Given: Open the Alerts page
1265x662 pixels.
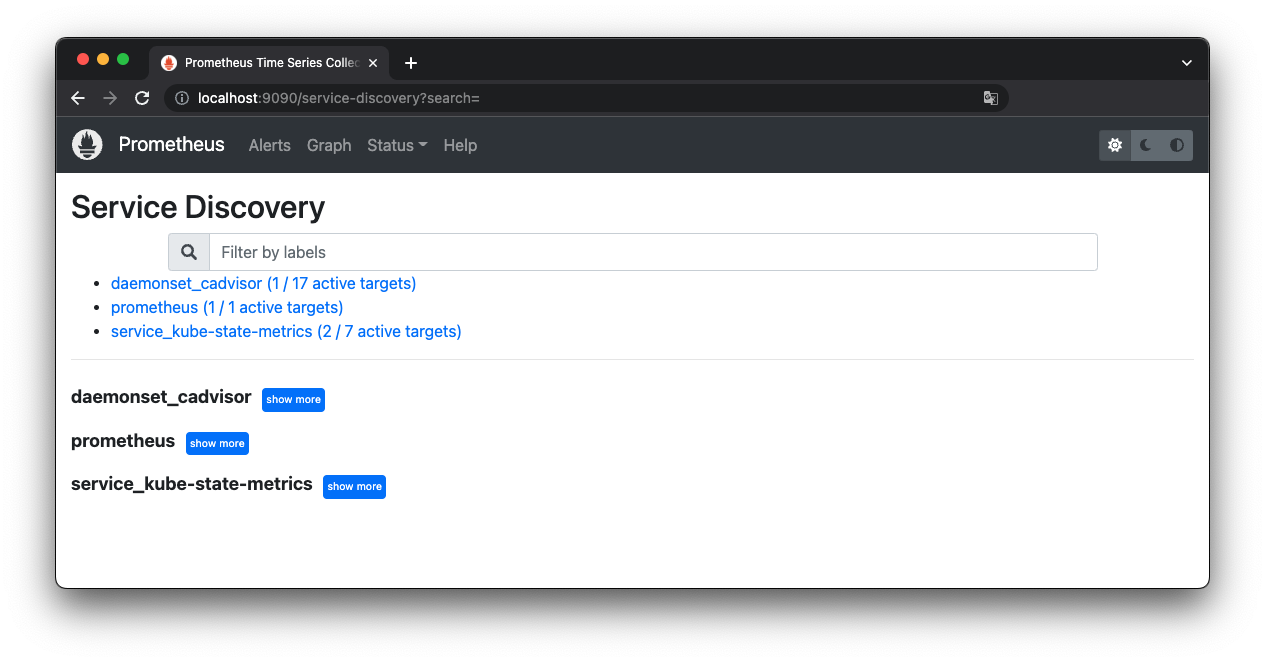Looking at the screenshot, I should coord(270,145).
